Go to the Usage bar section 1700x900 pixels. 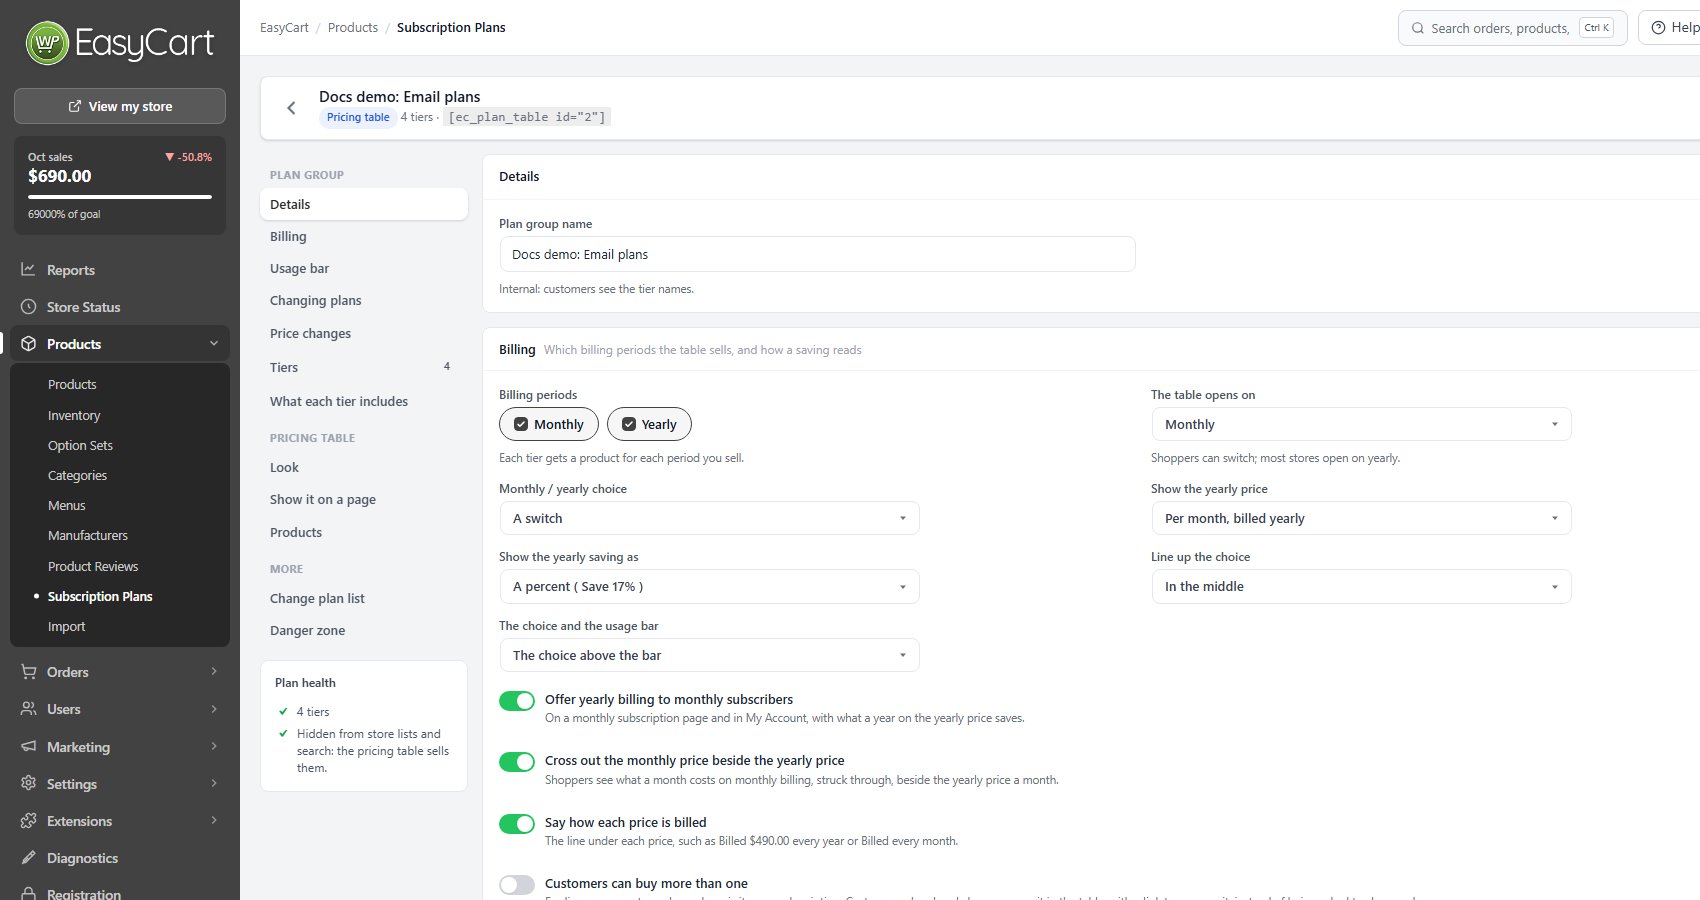pos(364,268)
